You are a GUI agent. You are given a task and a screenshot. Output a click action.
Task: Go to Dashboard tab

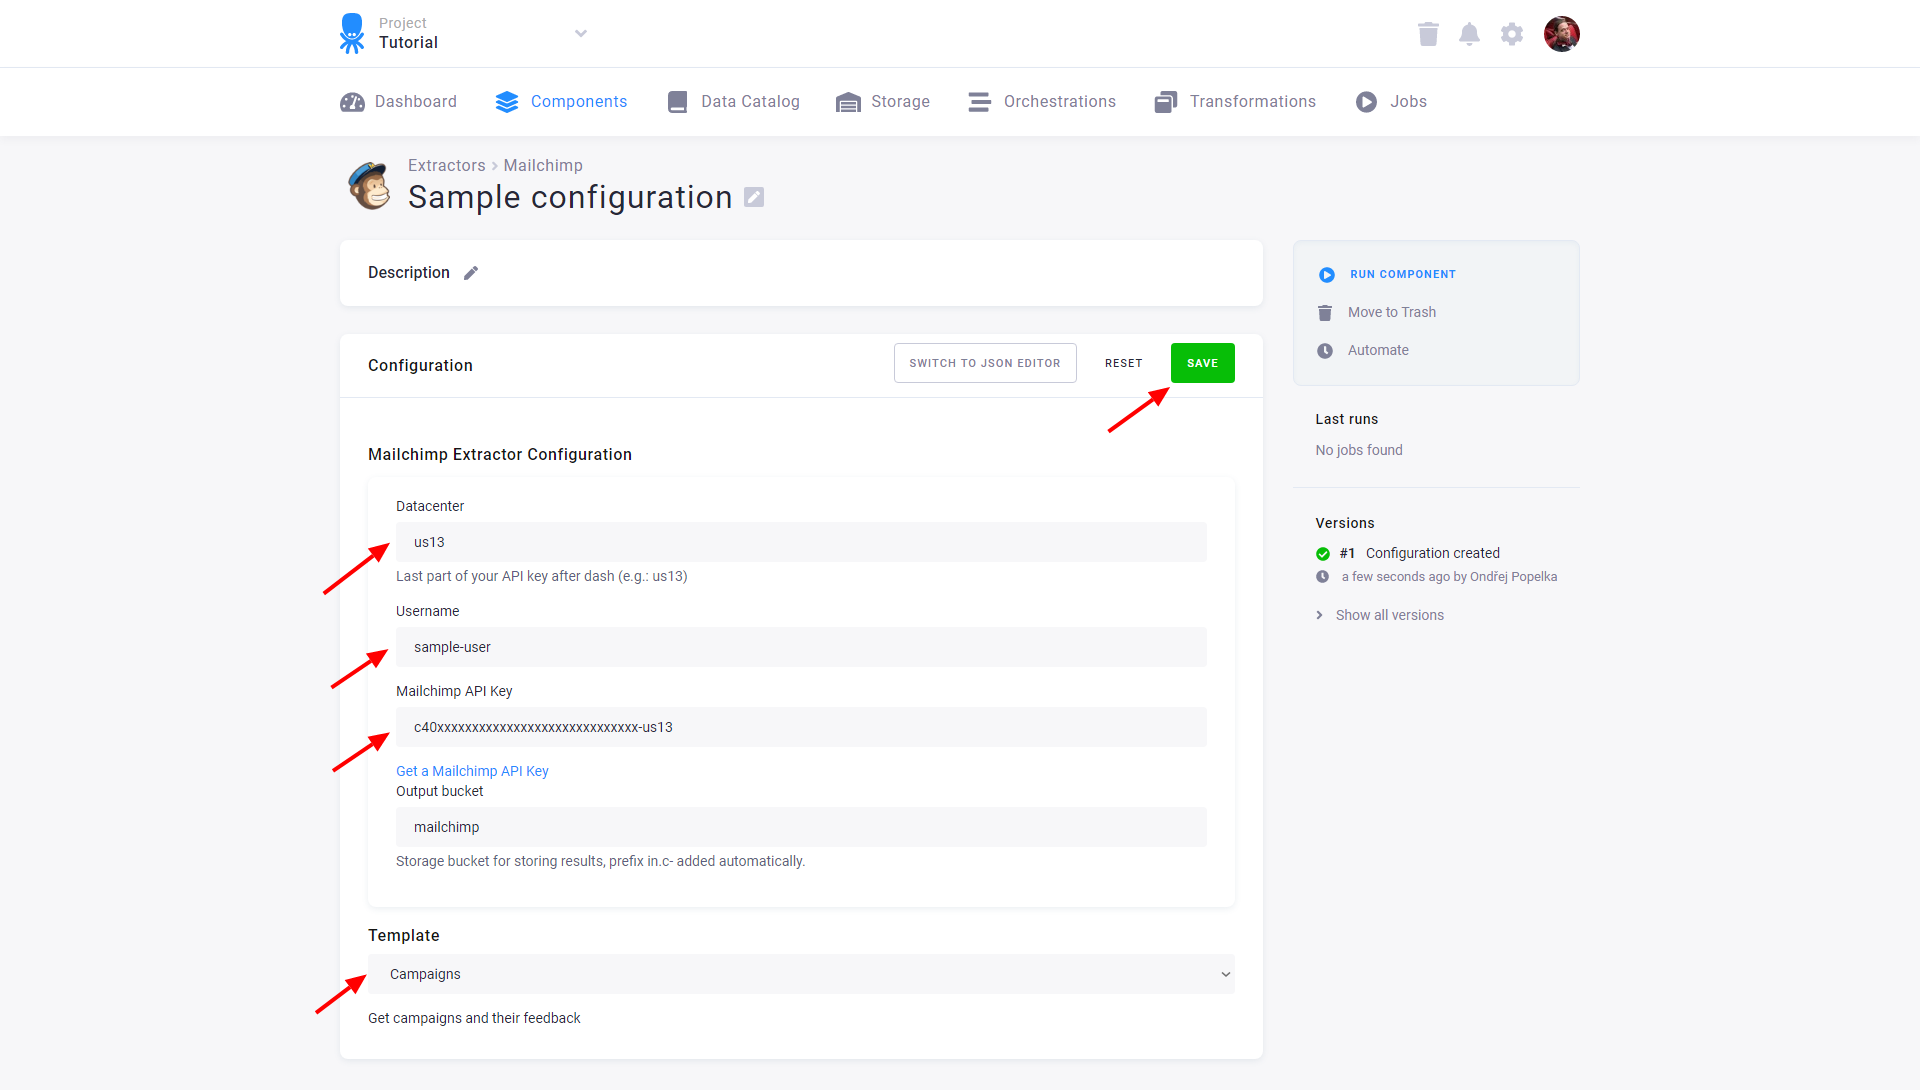398,102
